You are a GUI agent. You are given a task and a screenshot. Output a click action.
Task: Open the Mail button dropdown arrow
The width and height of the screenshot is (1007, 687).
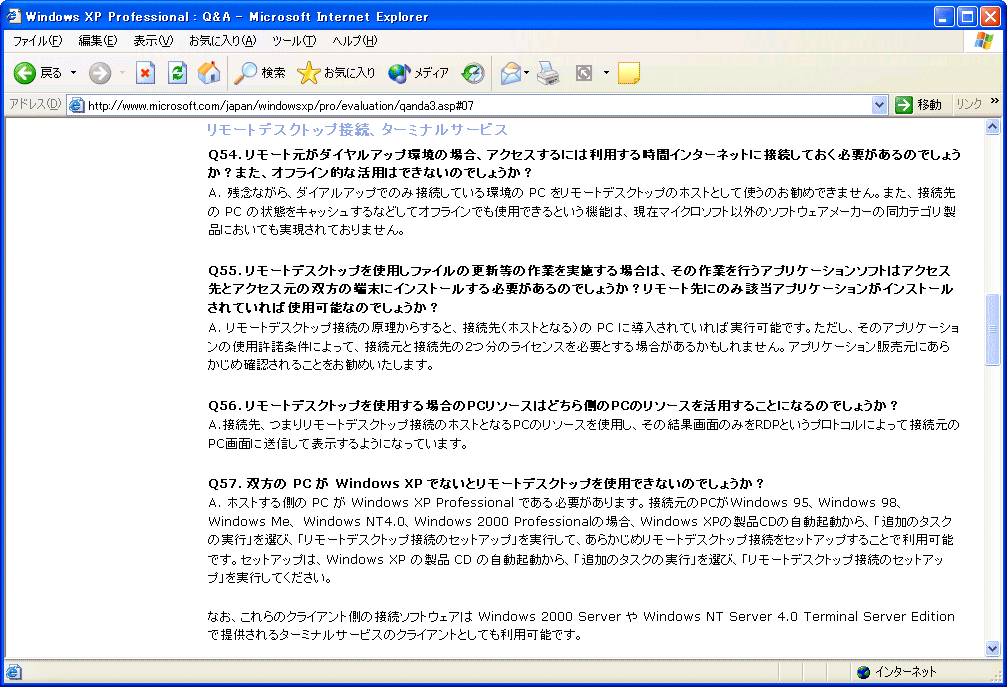point(527,73)
